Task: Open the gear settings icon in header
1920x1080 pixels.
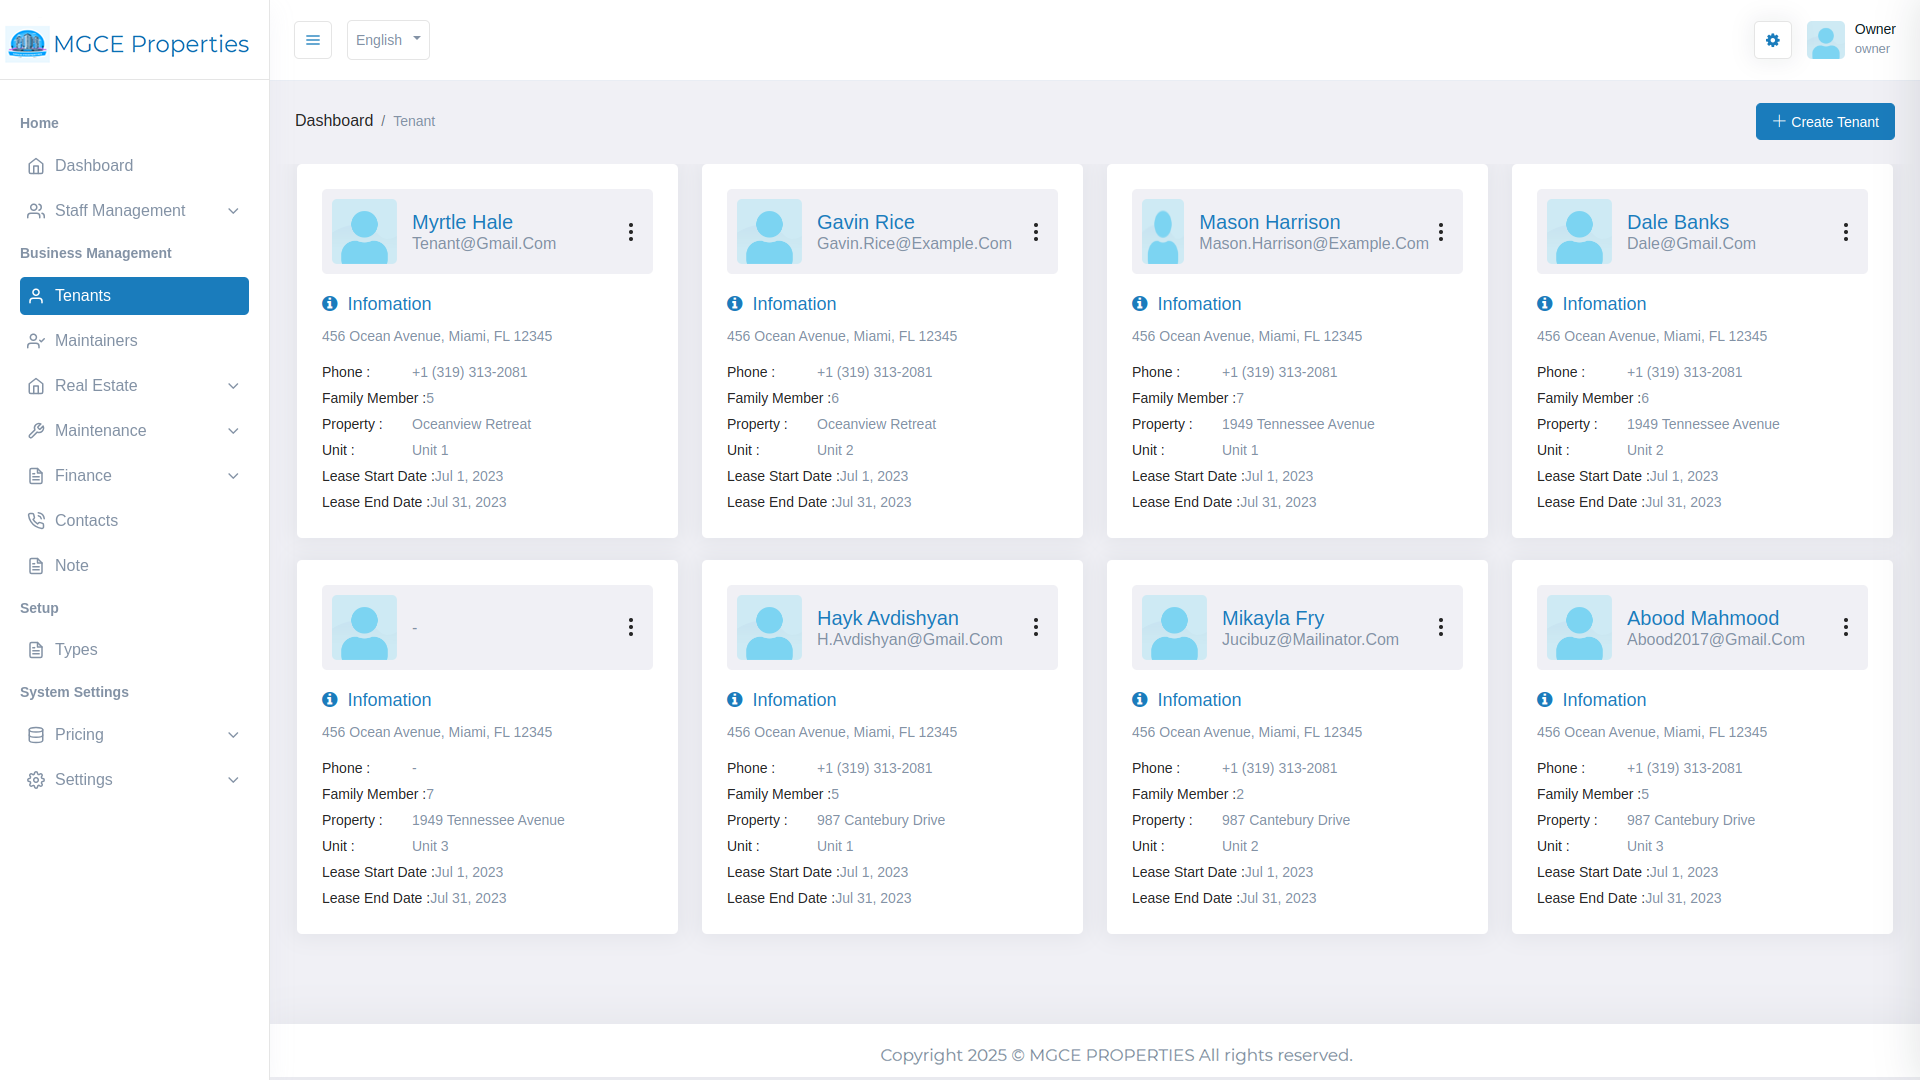Action: pyautogui.click(x=1772, y=40)
